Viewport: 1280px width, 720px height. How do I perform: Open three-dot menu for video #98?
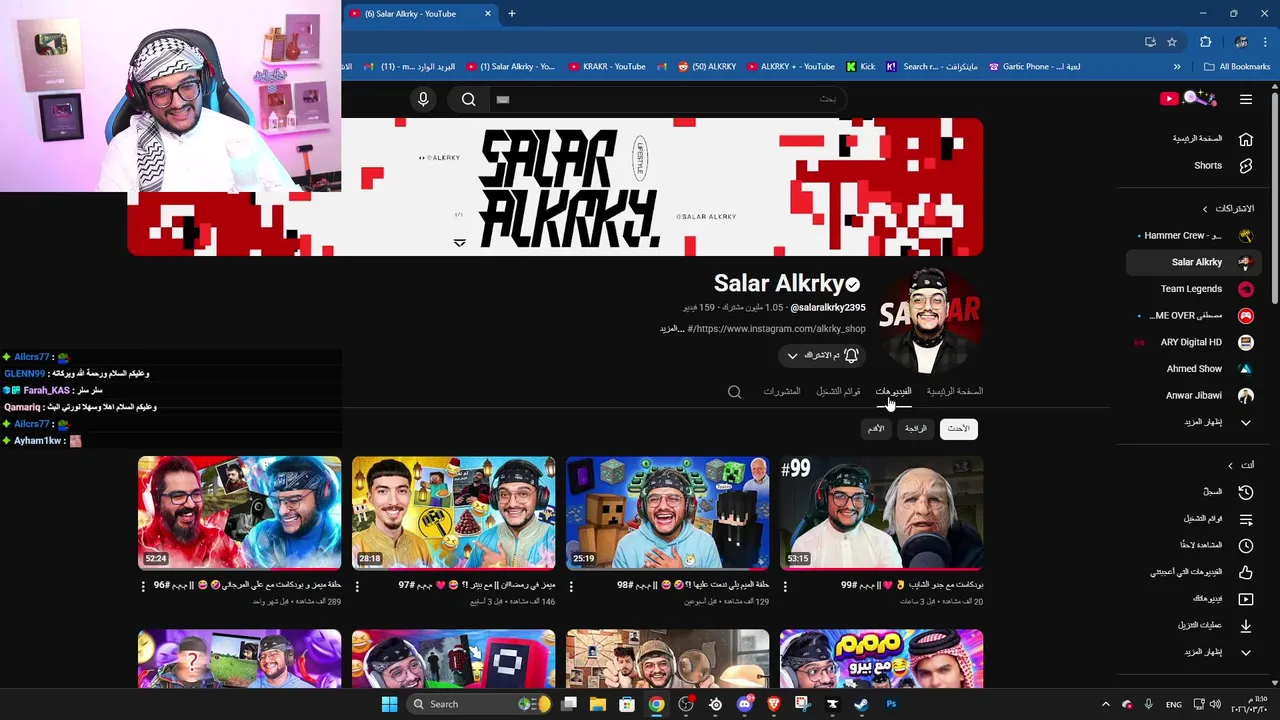click(571, 586)
